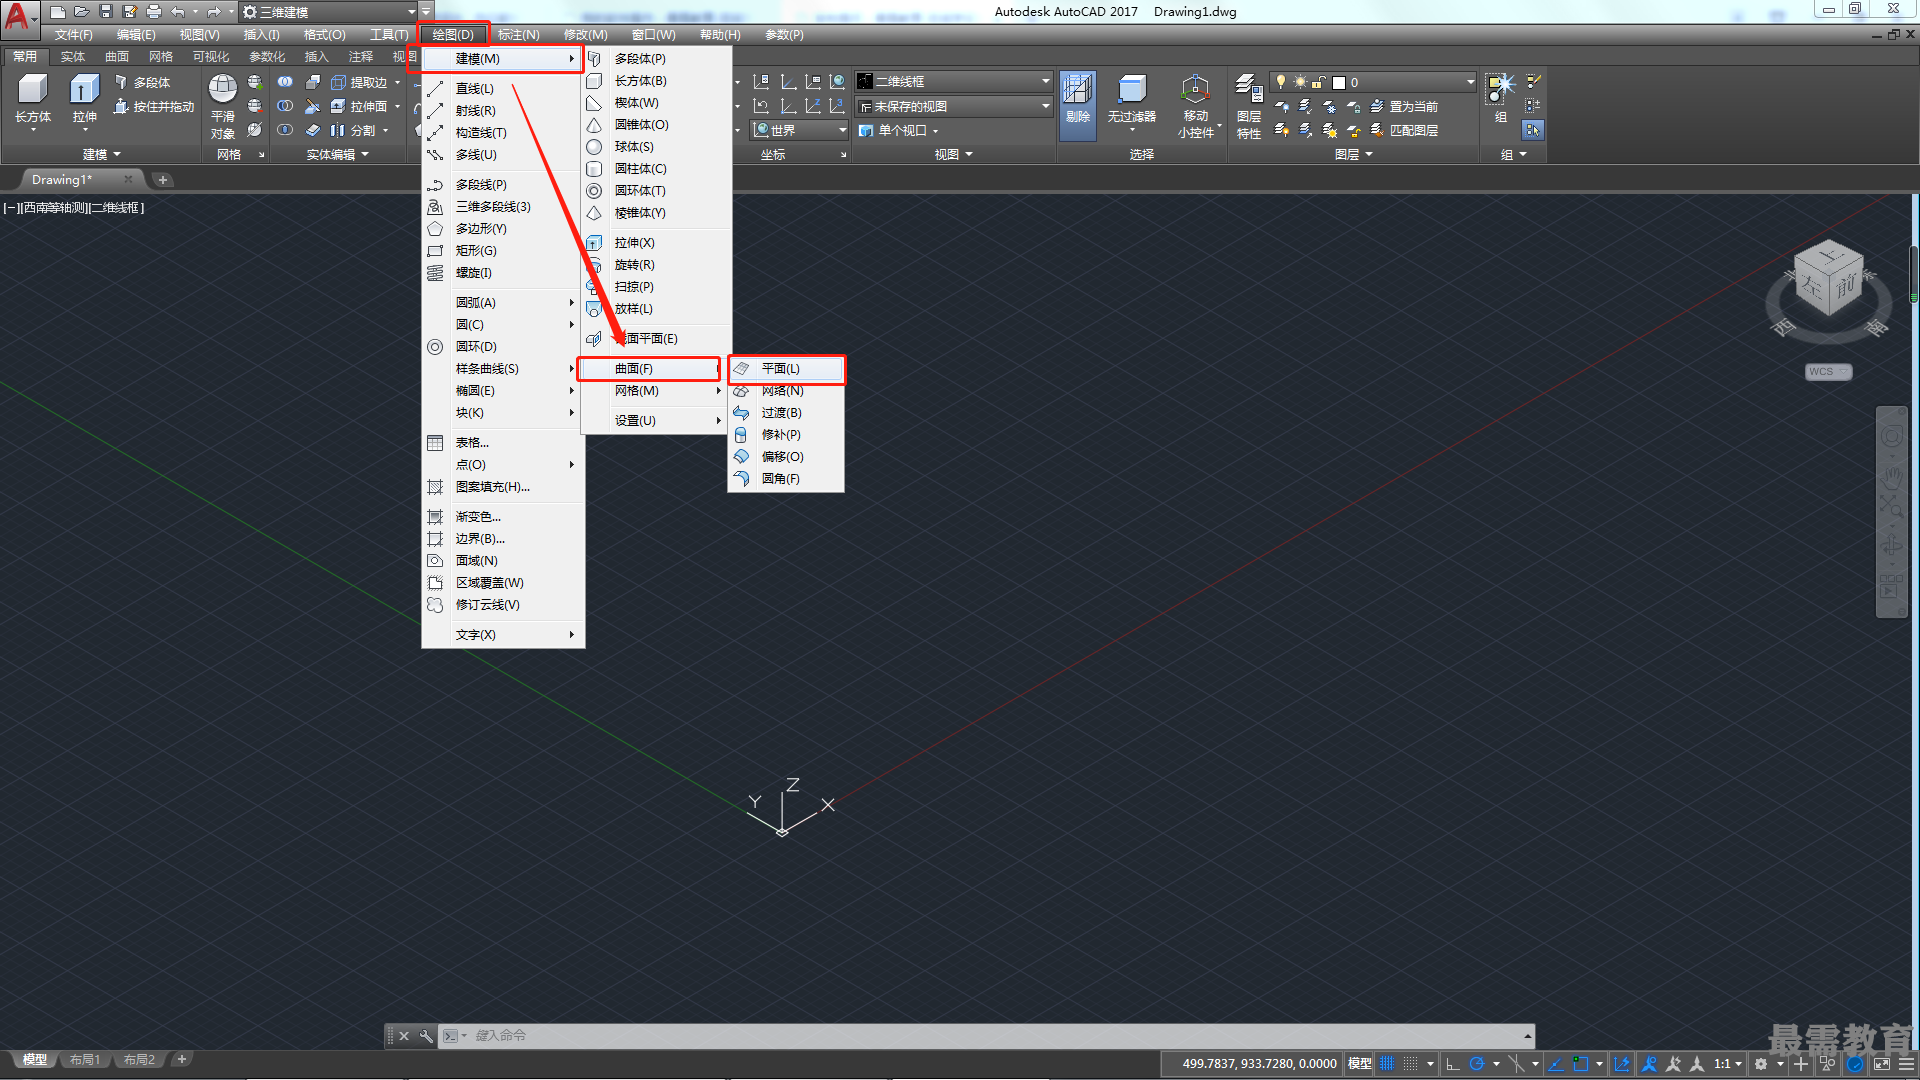The image size is (1920, 1080).
Task: Expand the Text (文字(X)) submenu
Action: pos(503,635)
